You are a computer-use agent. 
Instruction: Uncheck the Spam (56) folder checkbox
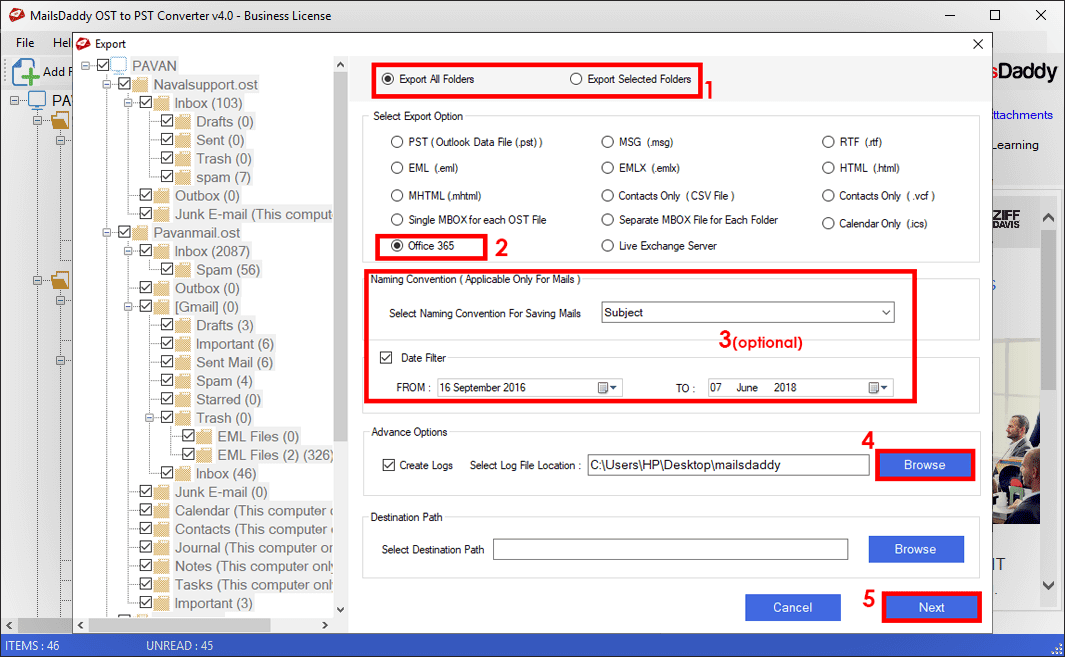point(167,269)
